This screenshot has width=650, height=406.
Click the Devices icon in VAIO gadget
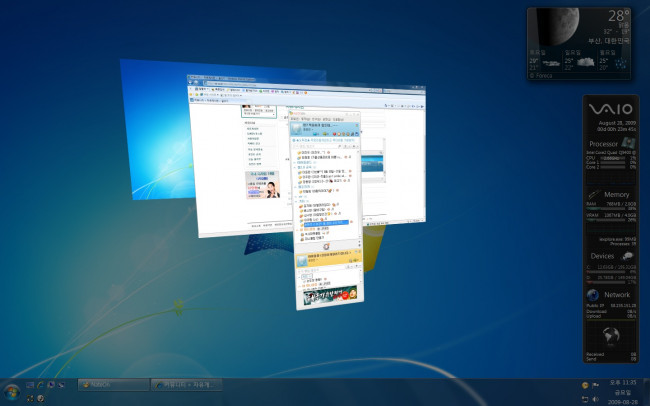pos(627,257)
